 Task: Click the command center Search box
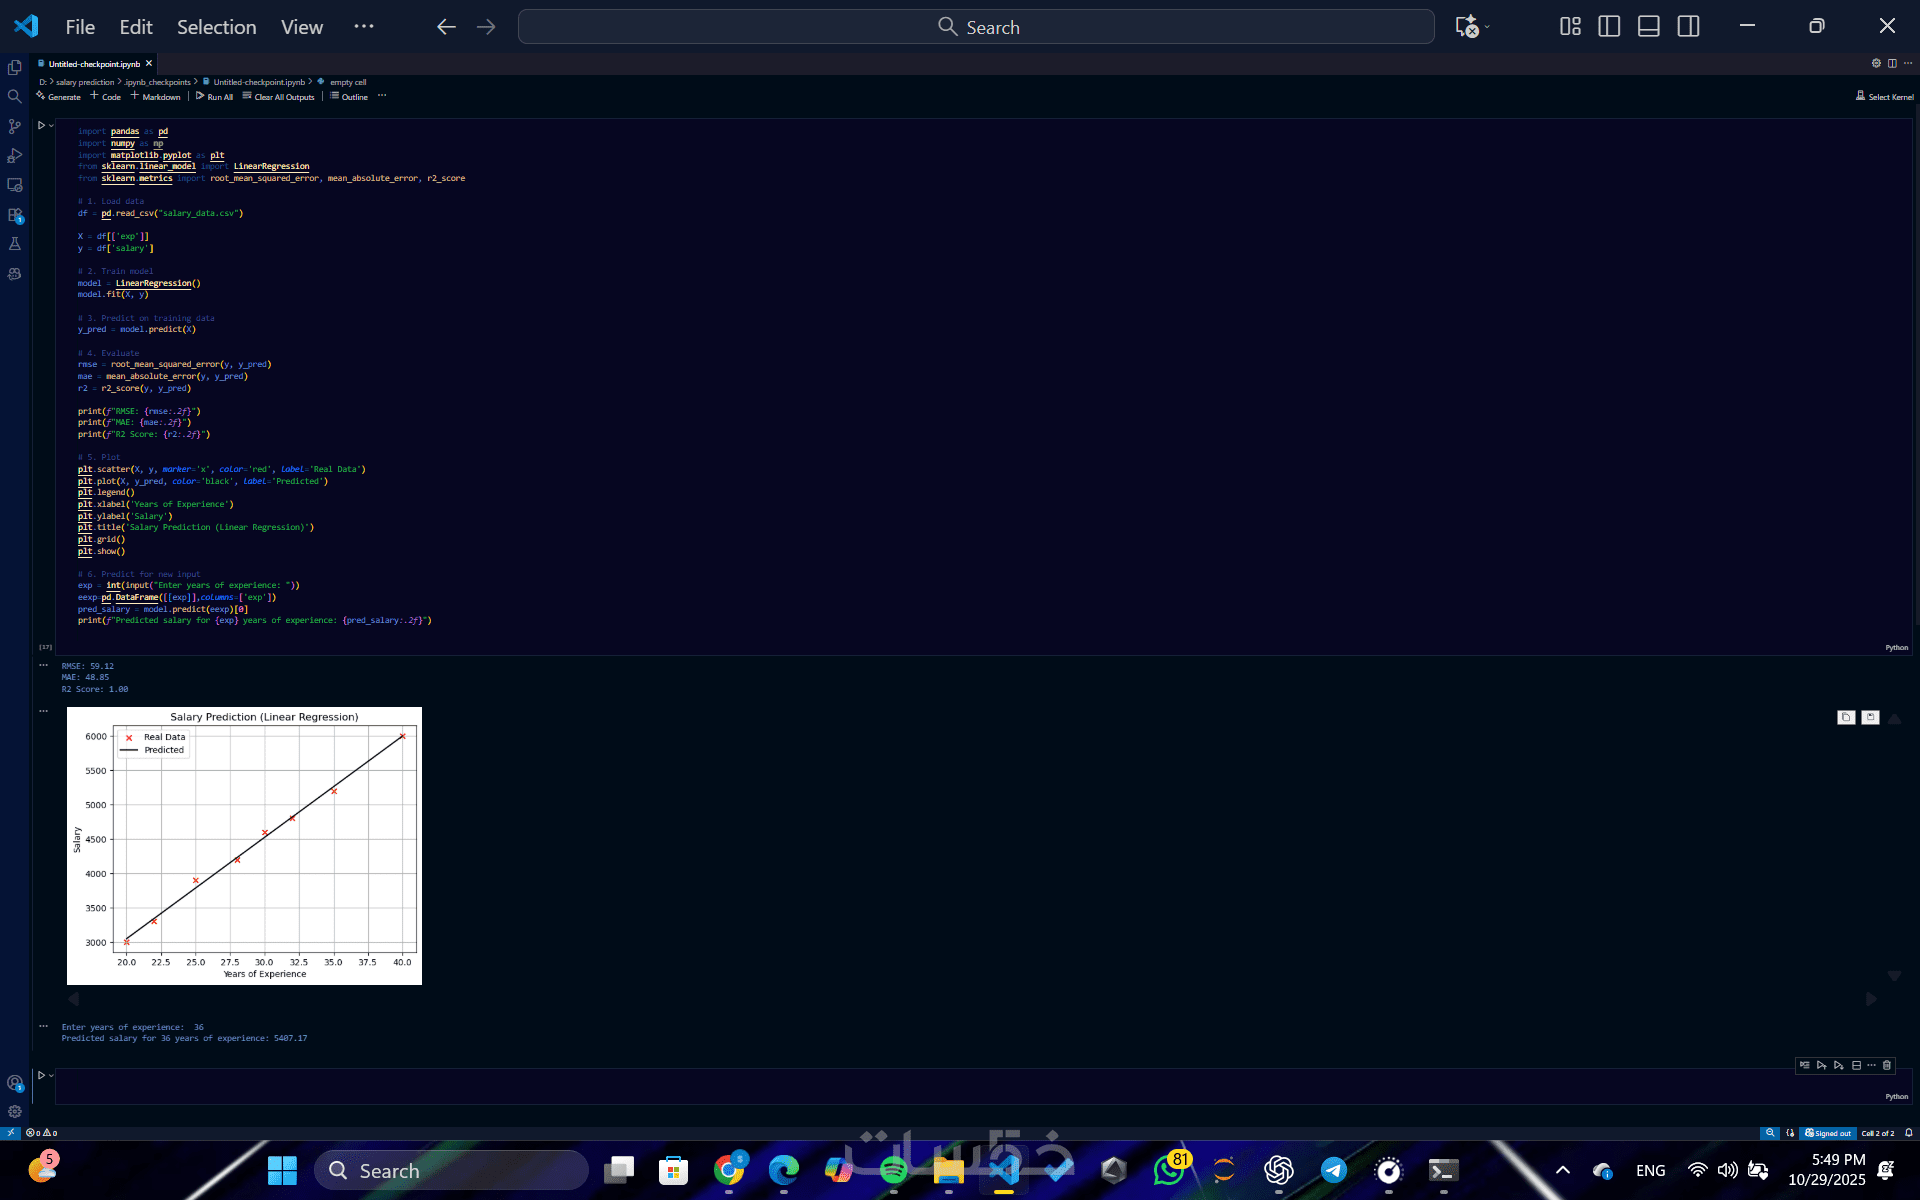[x=976, y=27]
